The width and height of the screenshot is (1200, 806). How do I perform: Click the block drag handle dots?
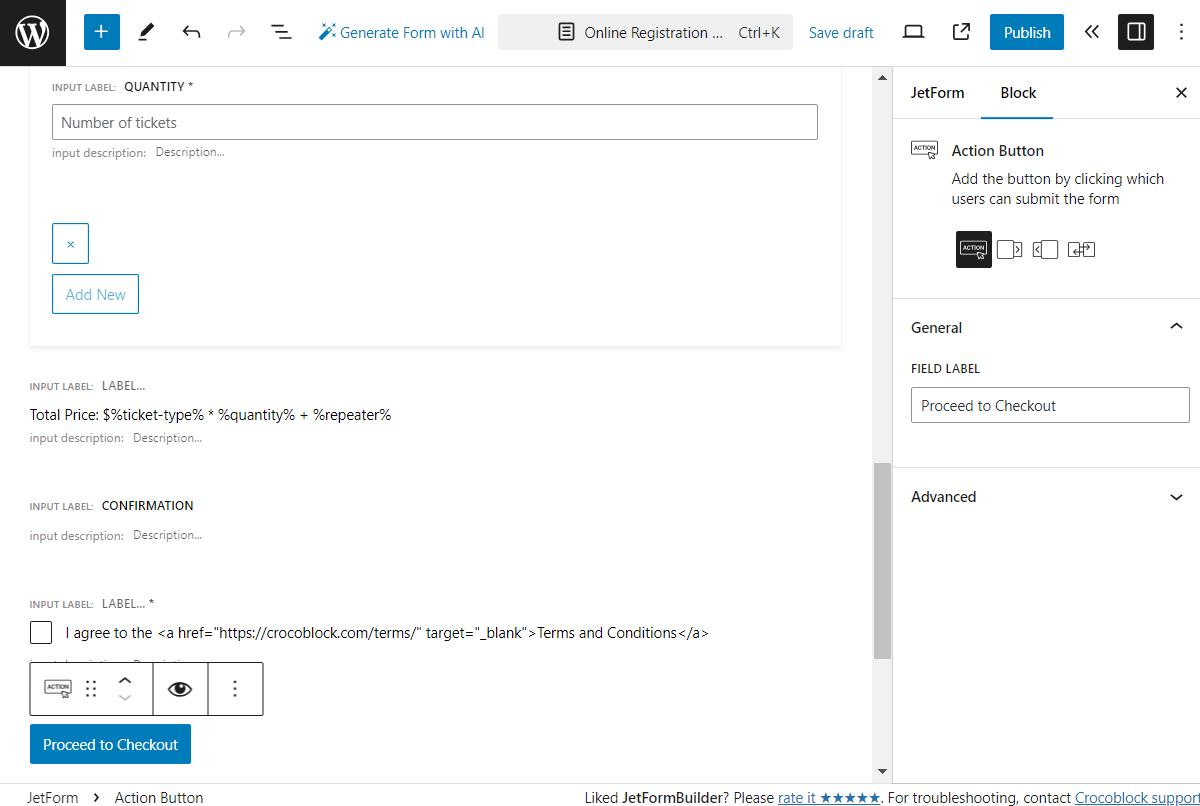click(91, 688)
